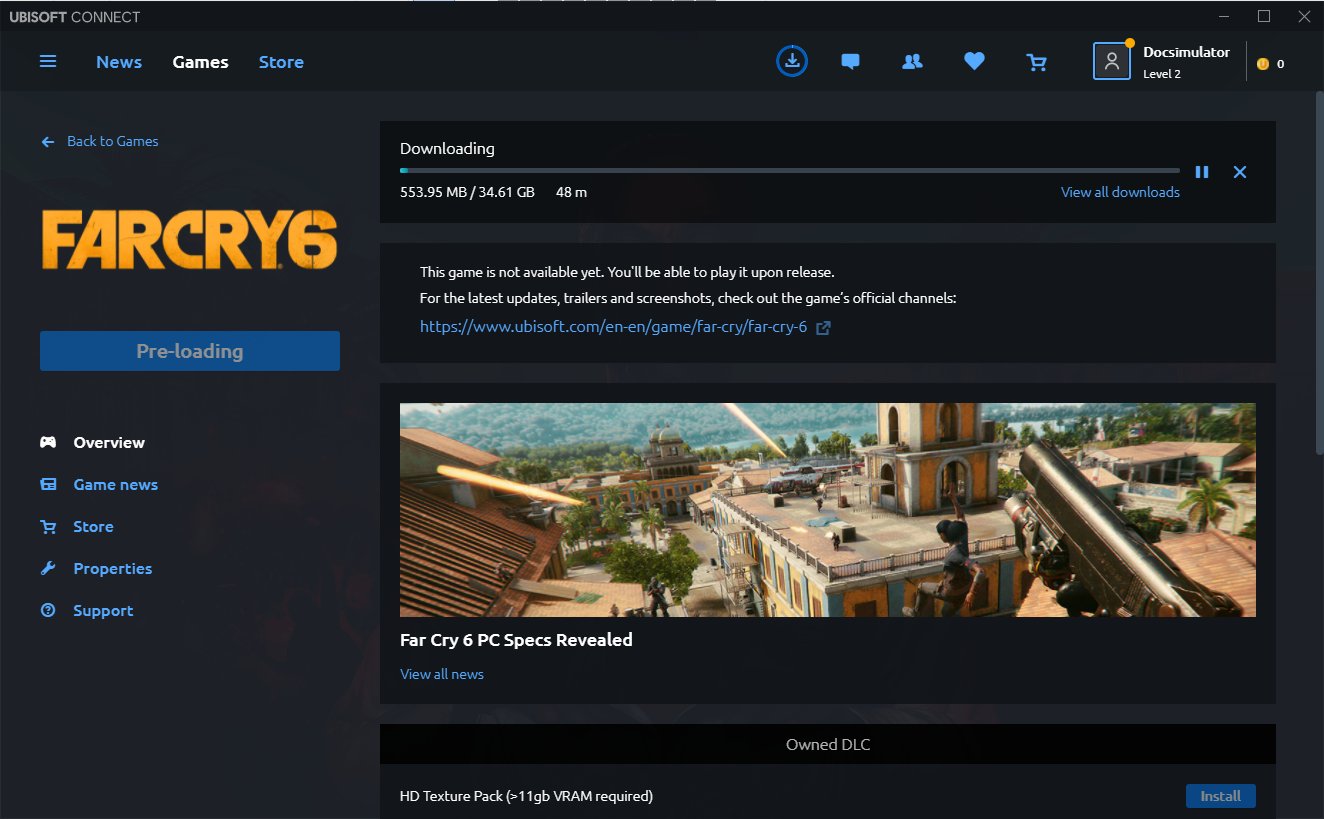This screenshot has height=819, width=1324.
Task: Click the download progress bar
Action: [790, 171]
